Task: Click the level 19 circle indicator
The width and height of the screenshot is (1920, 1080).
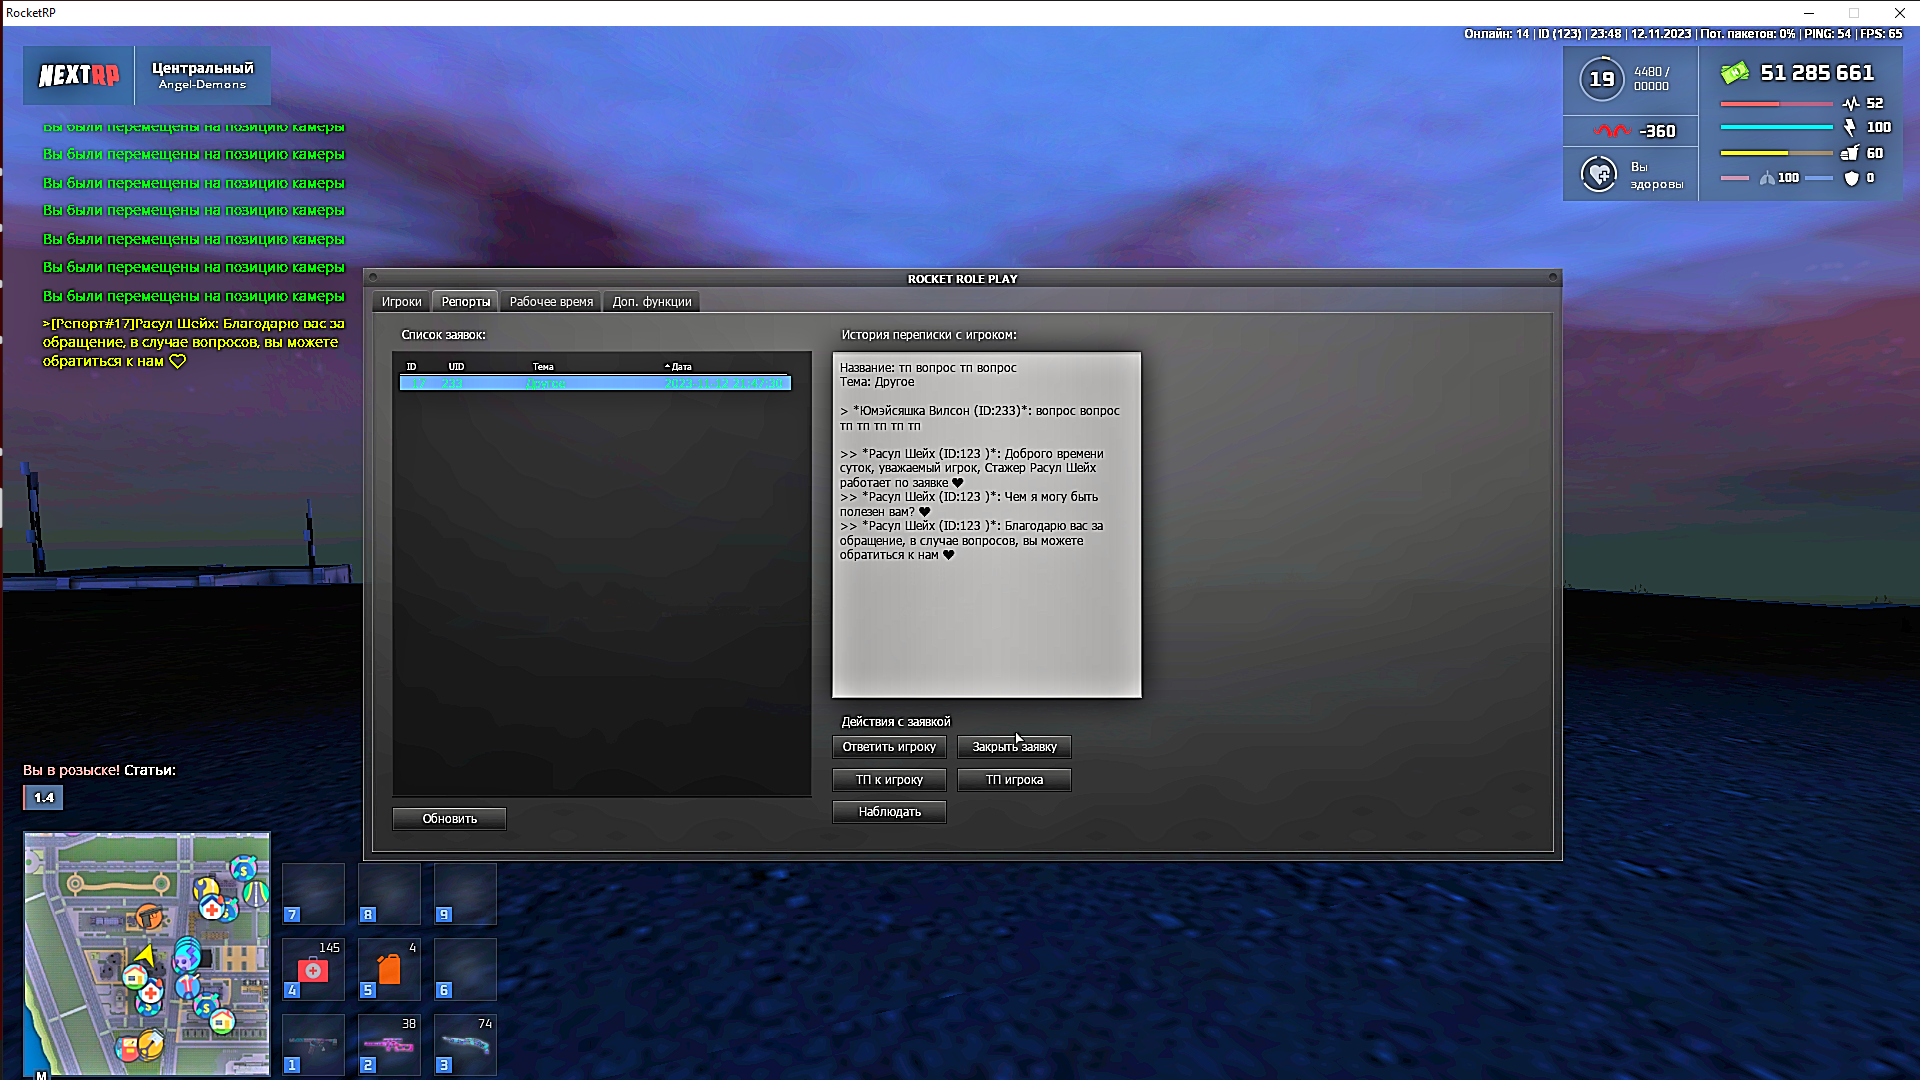Action: tap(1602, 79)
